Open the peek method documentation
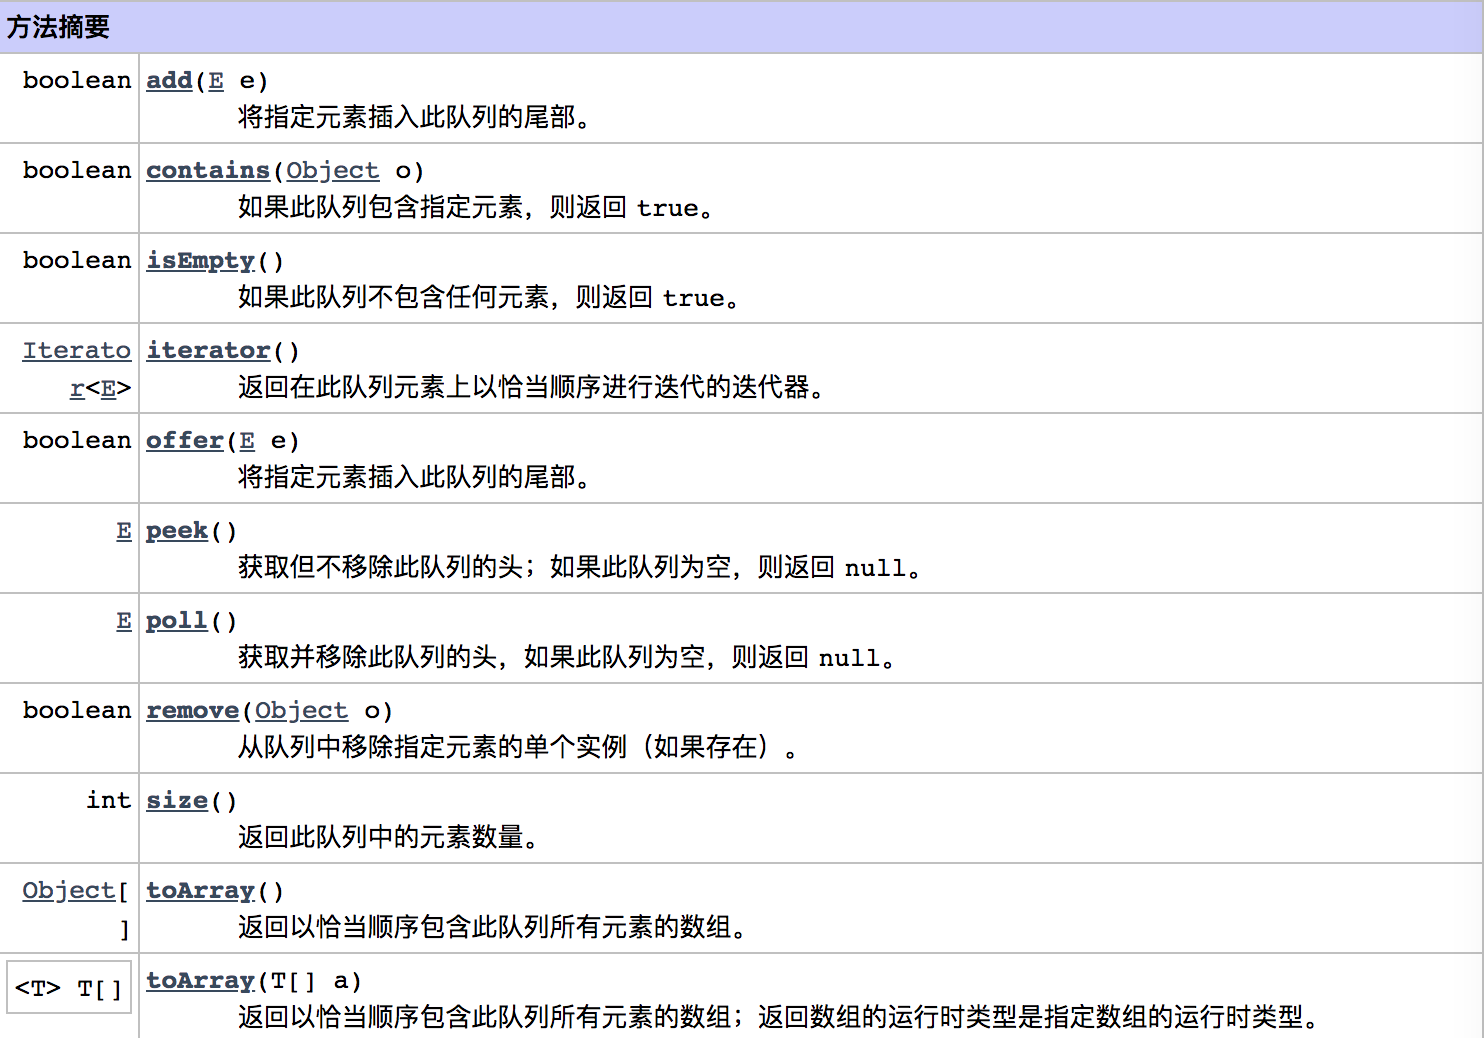Viewport: 1484px width, 1038px height. coord(176,530)
